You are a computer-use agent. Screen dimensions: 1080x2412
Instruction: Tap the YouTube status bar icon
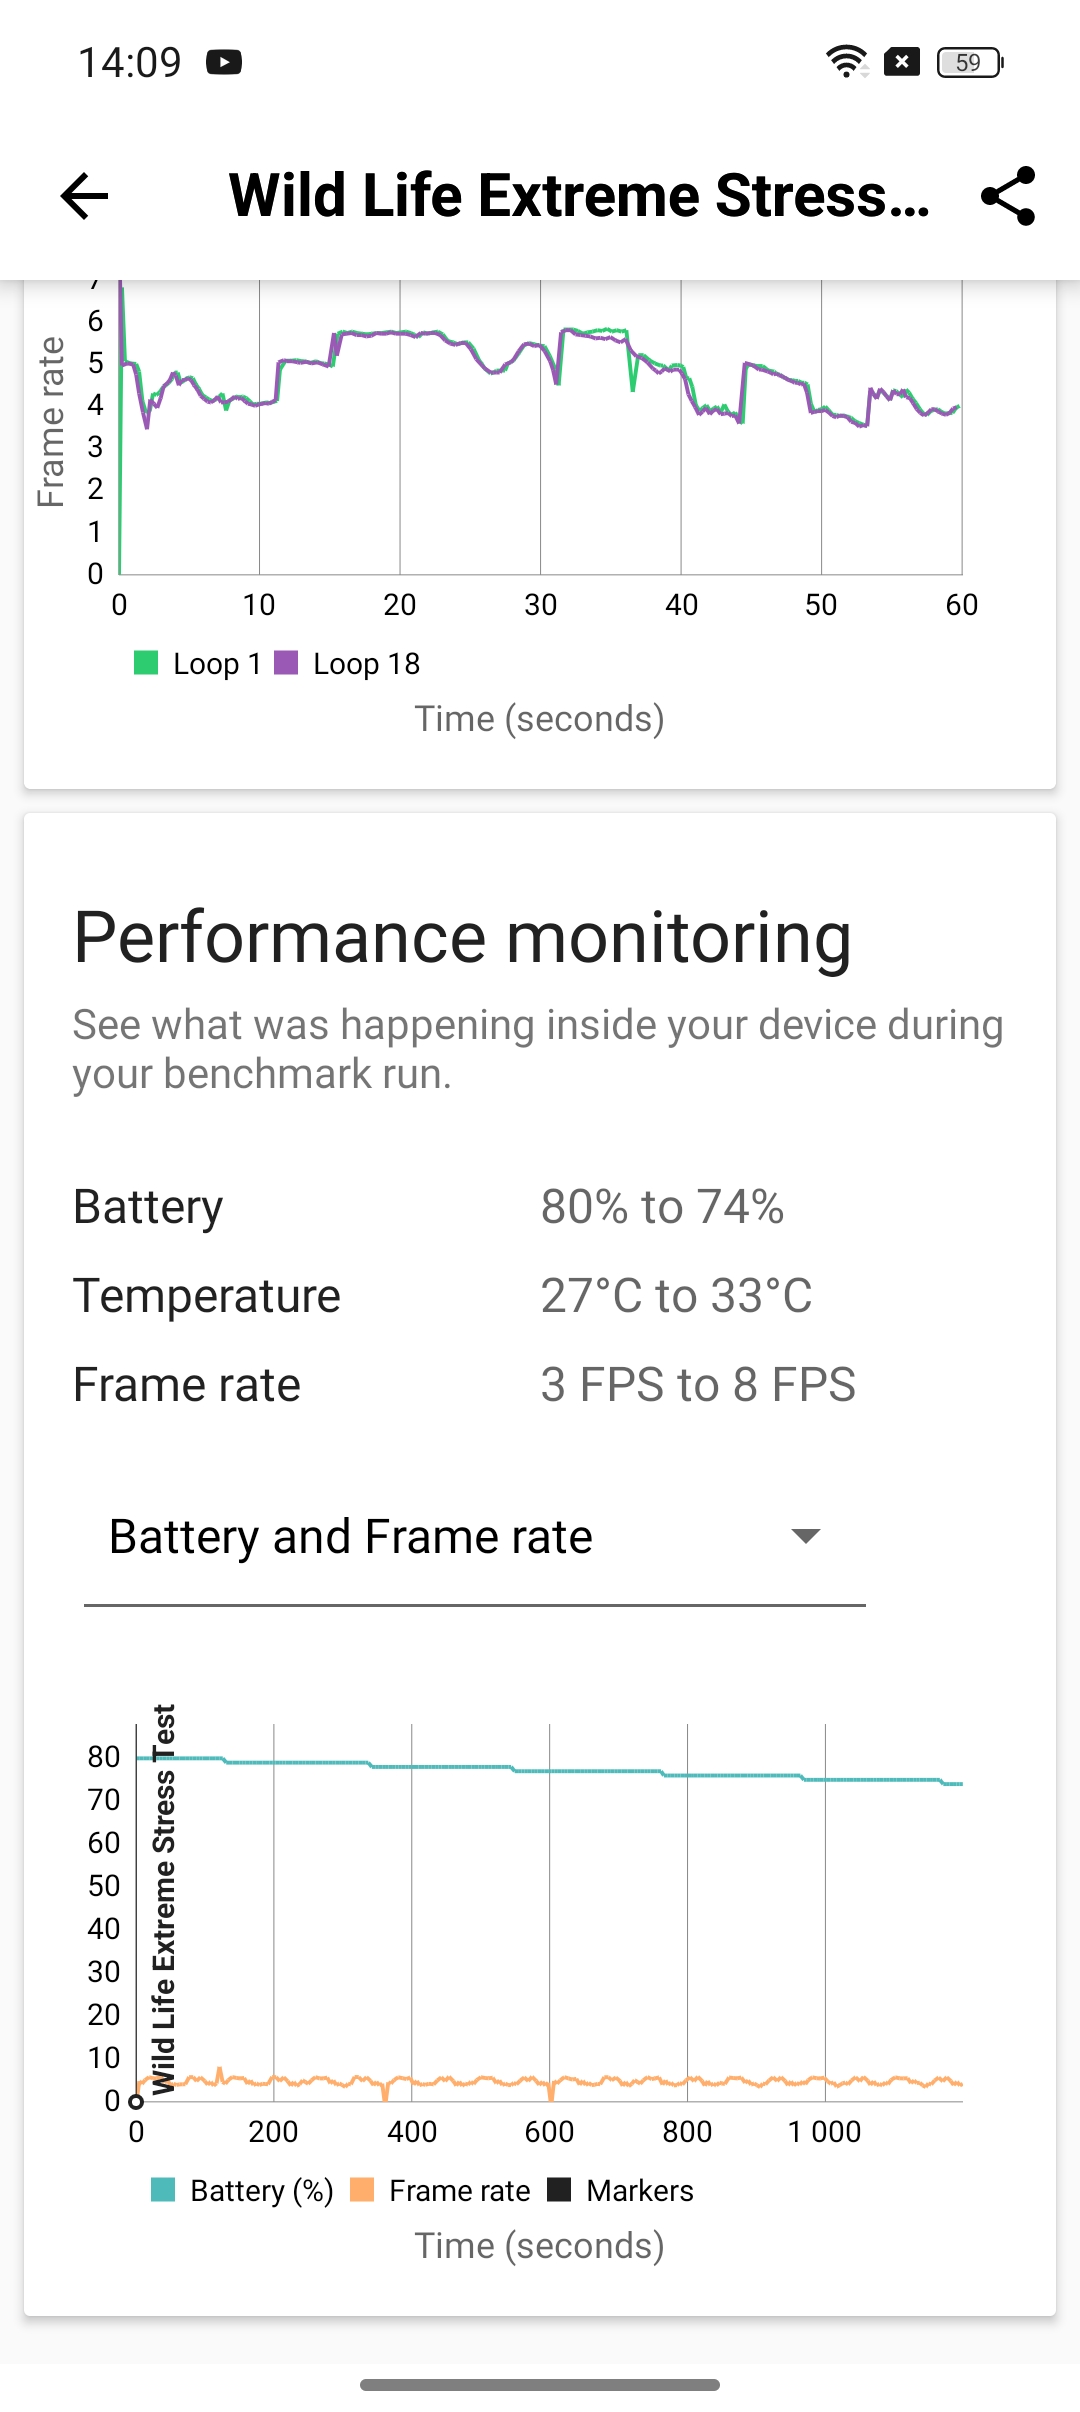pyautogui.click(x=224, y=63)
